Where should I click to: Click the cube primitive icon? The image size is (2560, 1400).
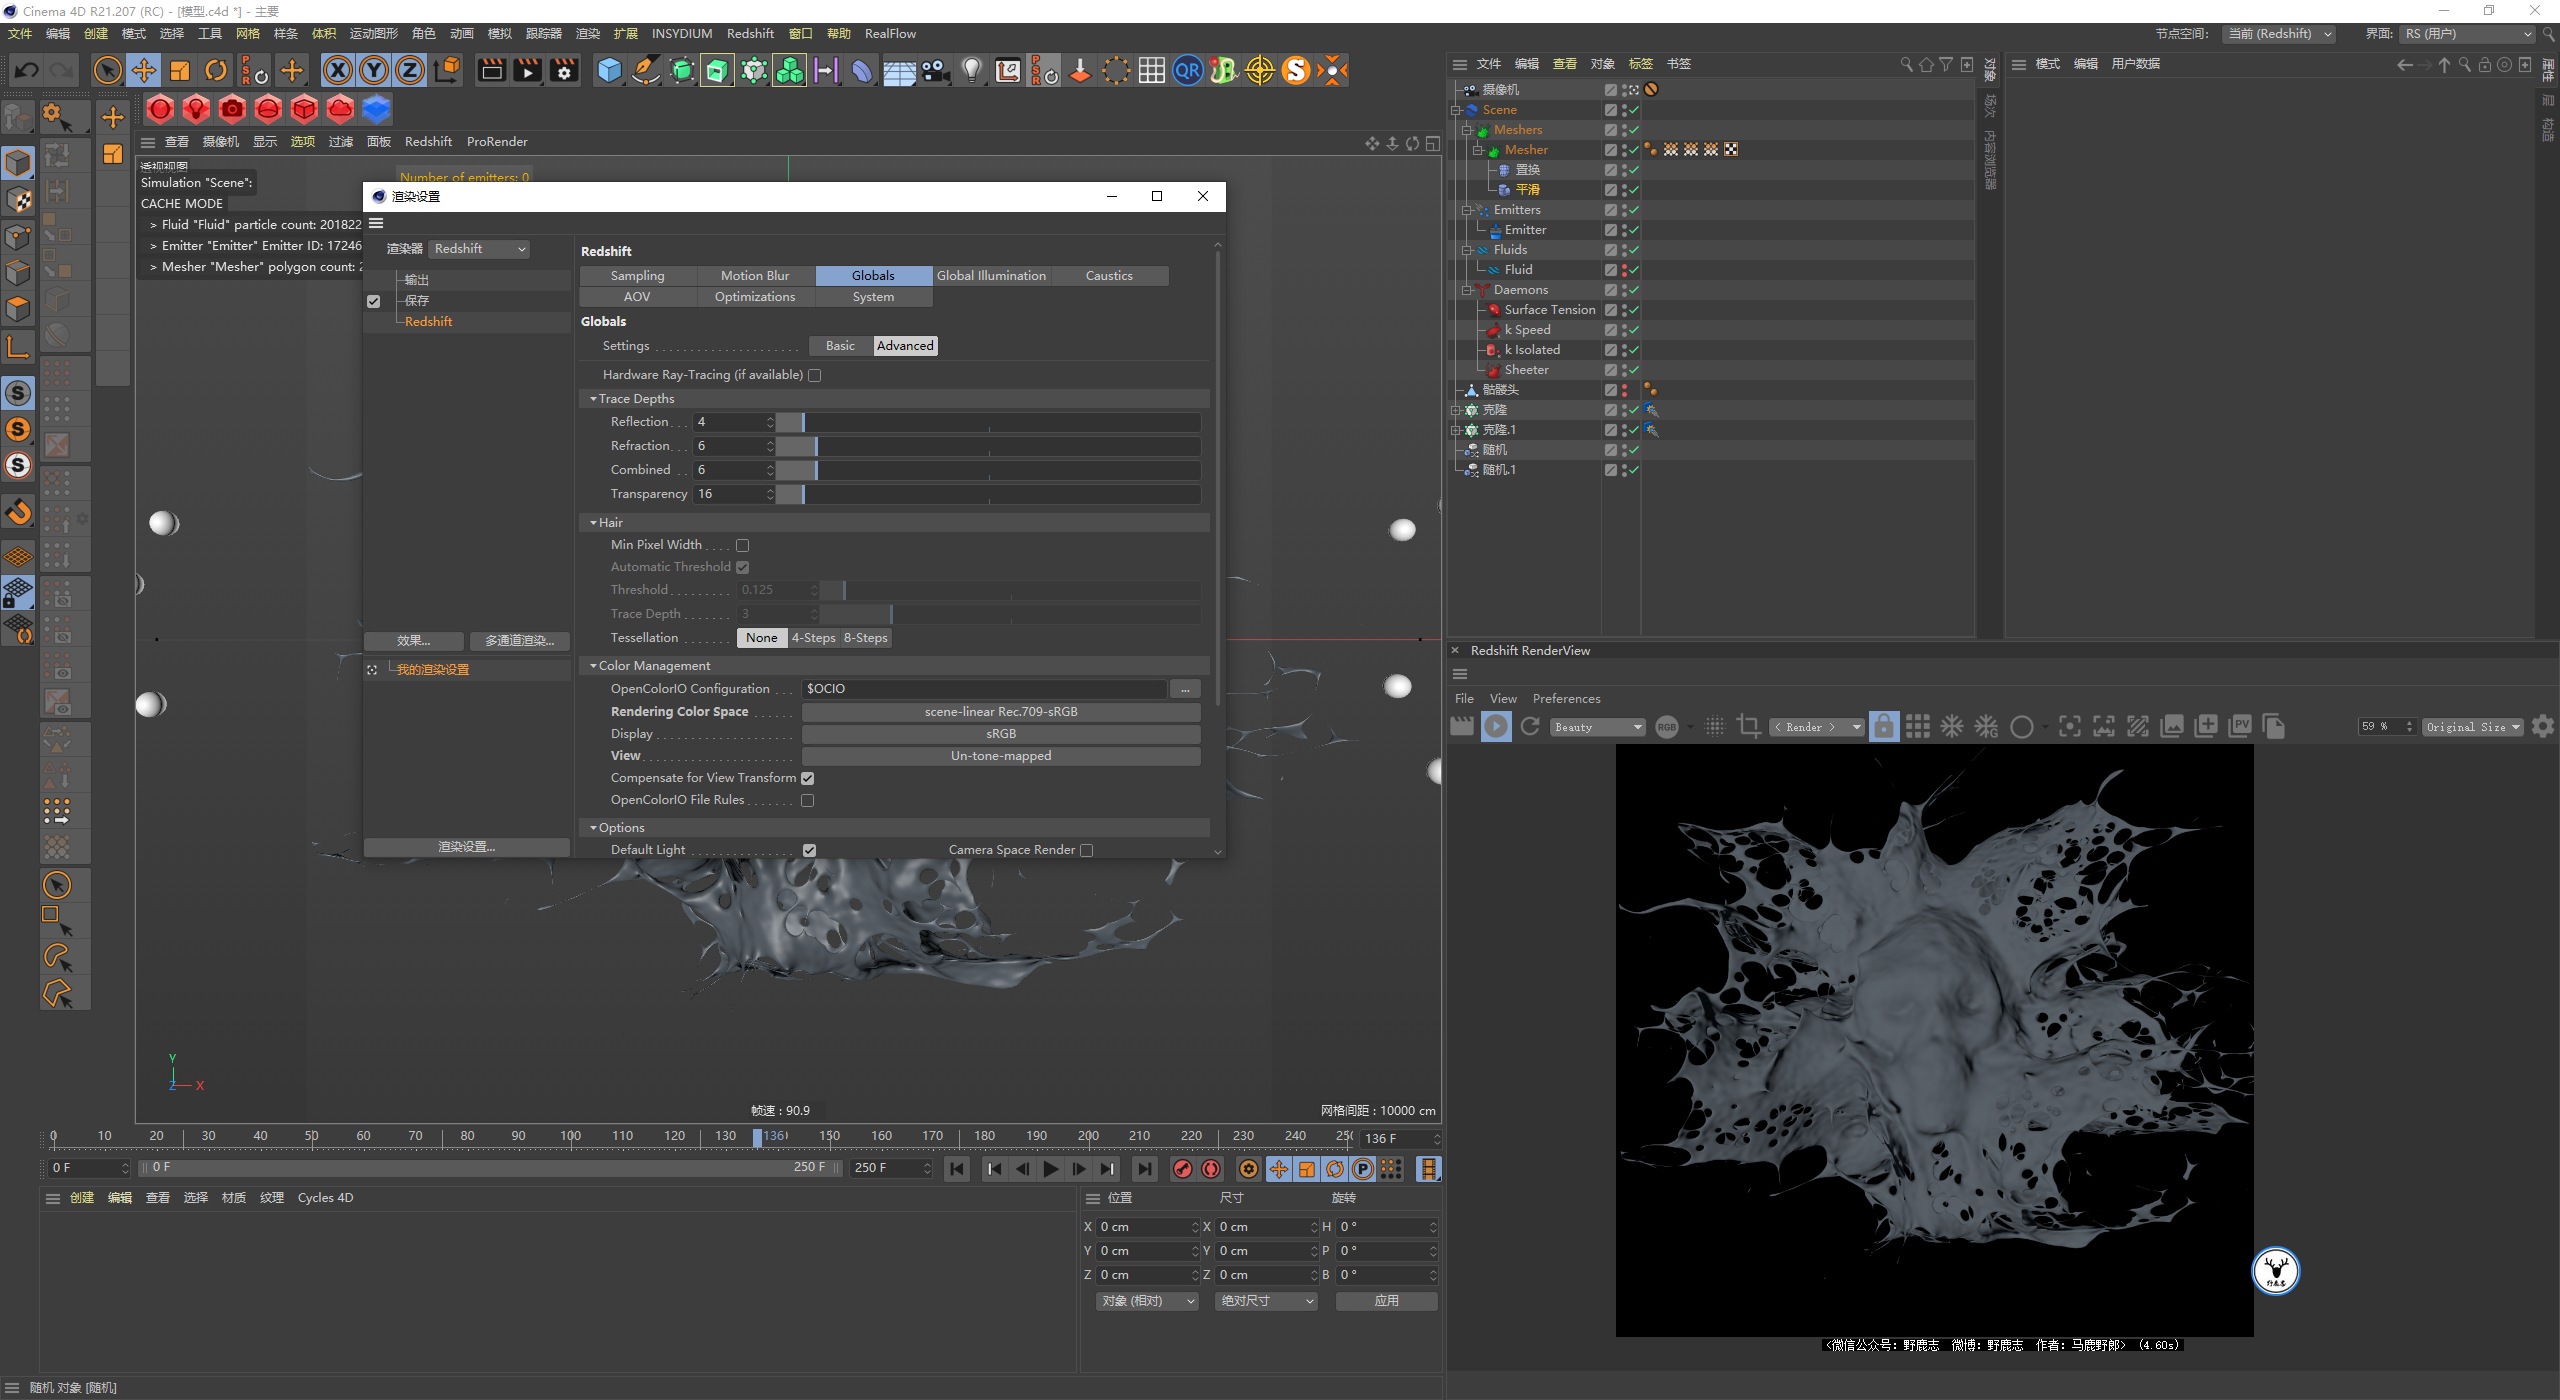(x=609, y=70)
